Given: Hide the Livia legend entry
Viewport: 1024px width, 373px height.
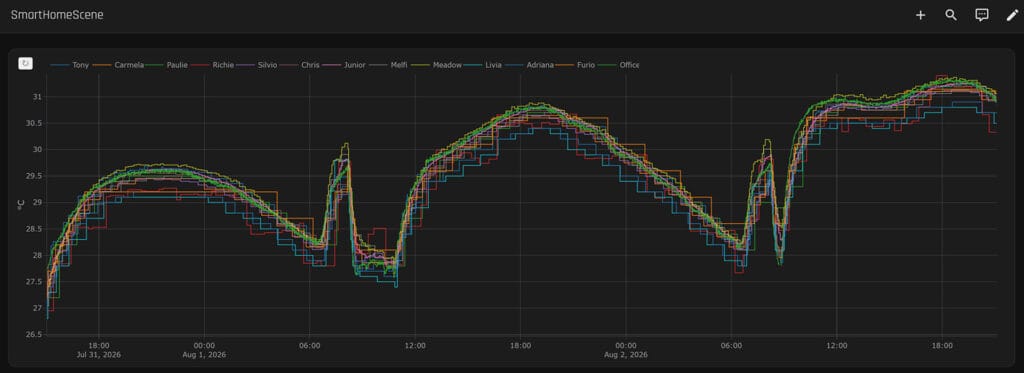Looking at the screenshot, I should click(484, 65).
